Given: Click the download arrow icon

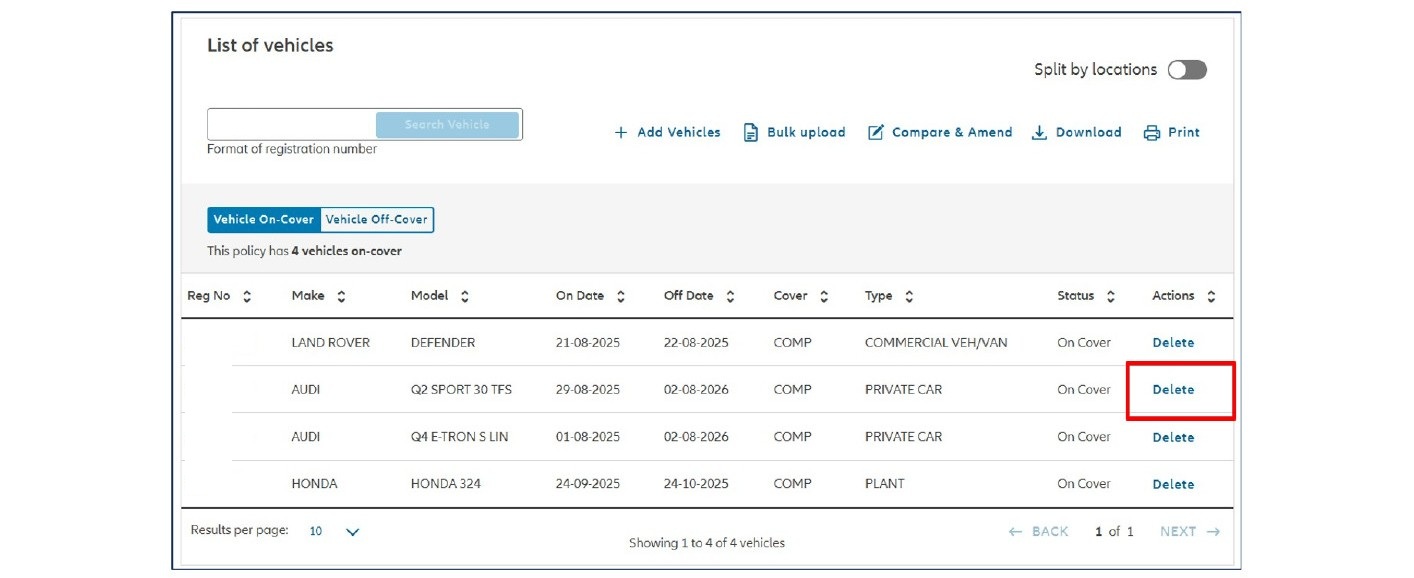Looking at the screenshot, I should pyautogui.click(x=1040, y=132).
